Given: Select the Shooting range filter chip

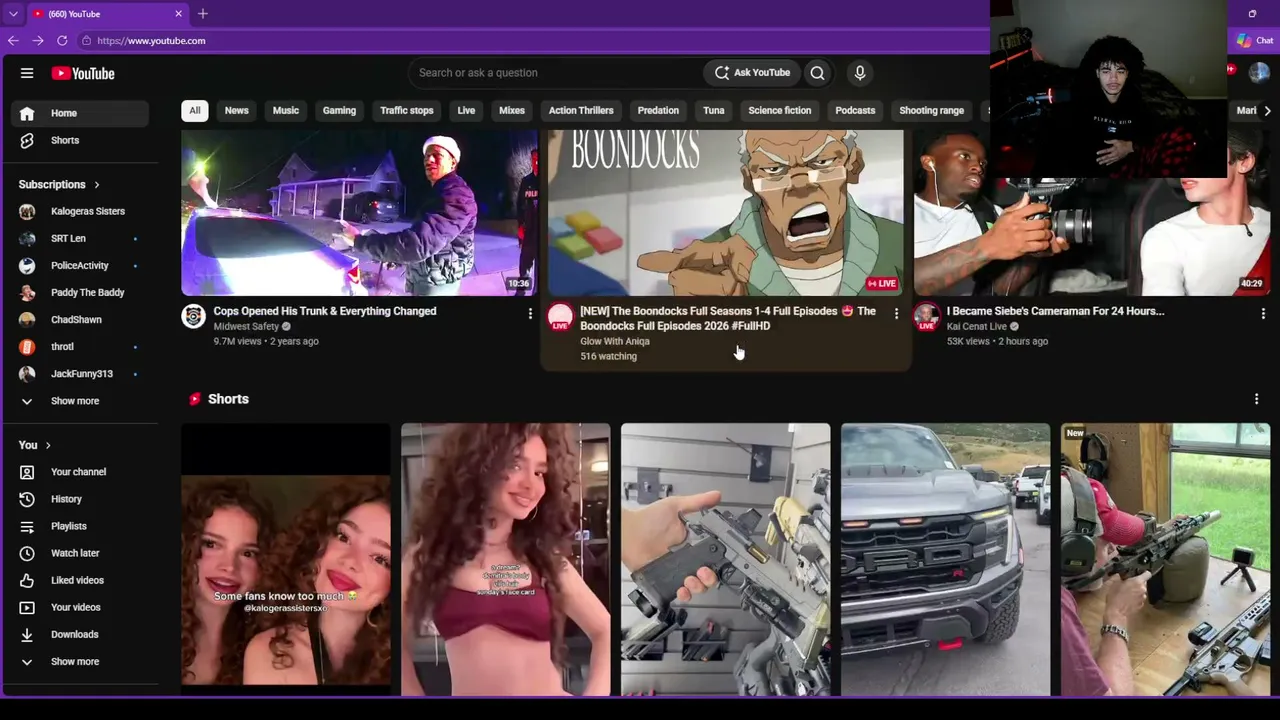Looking at the screenshot, I should [932, 110].
